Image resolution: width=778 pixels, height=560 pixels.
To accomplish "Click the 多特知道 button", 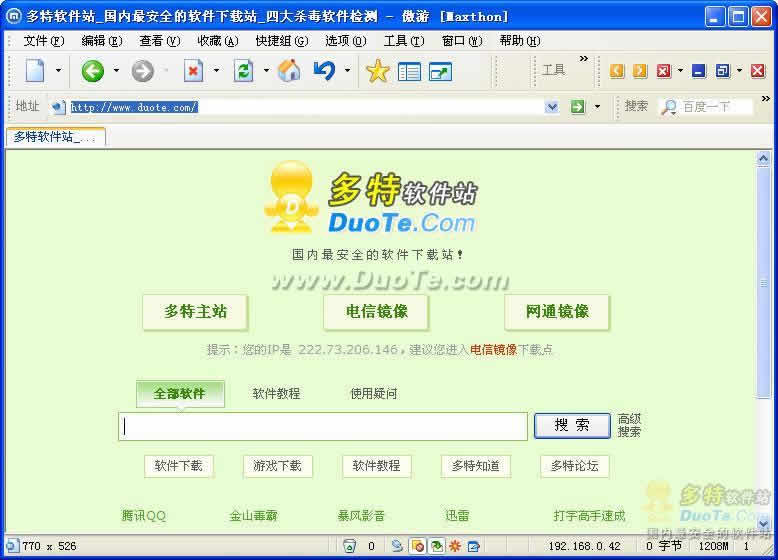I will [475, 466].
